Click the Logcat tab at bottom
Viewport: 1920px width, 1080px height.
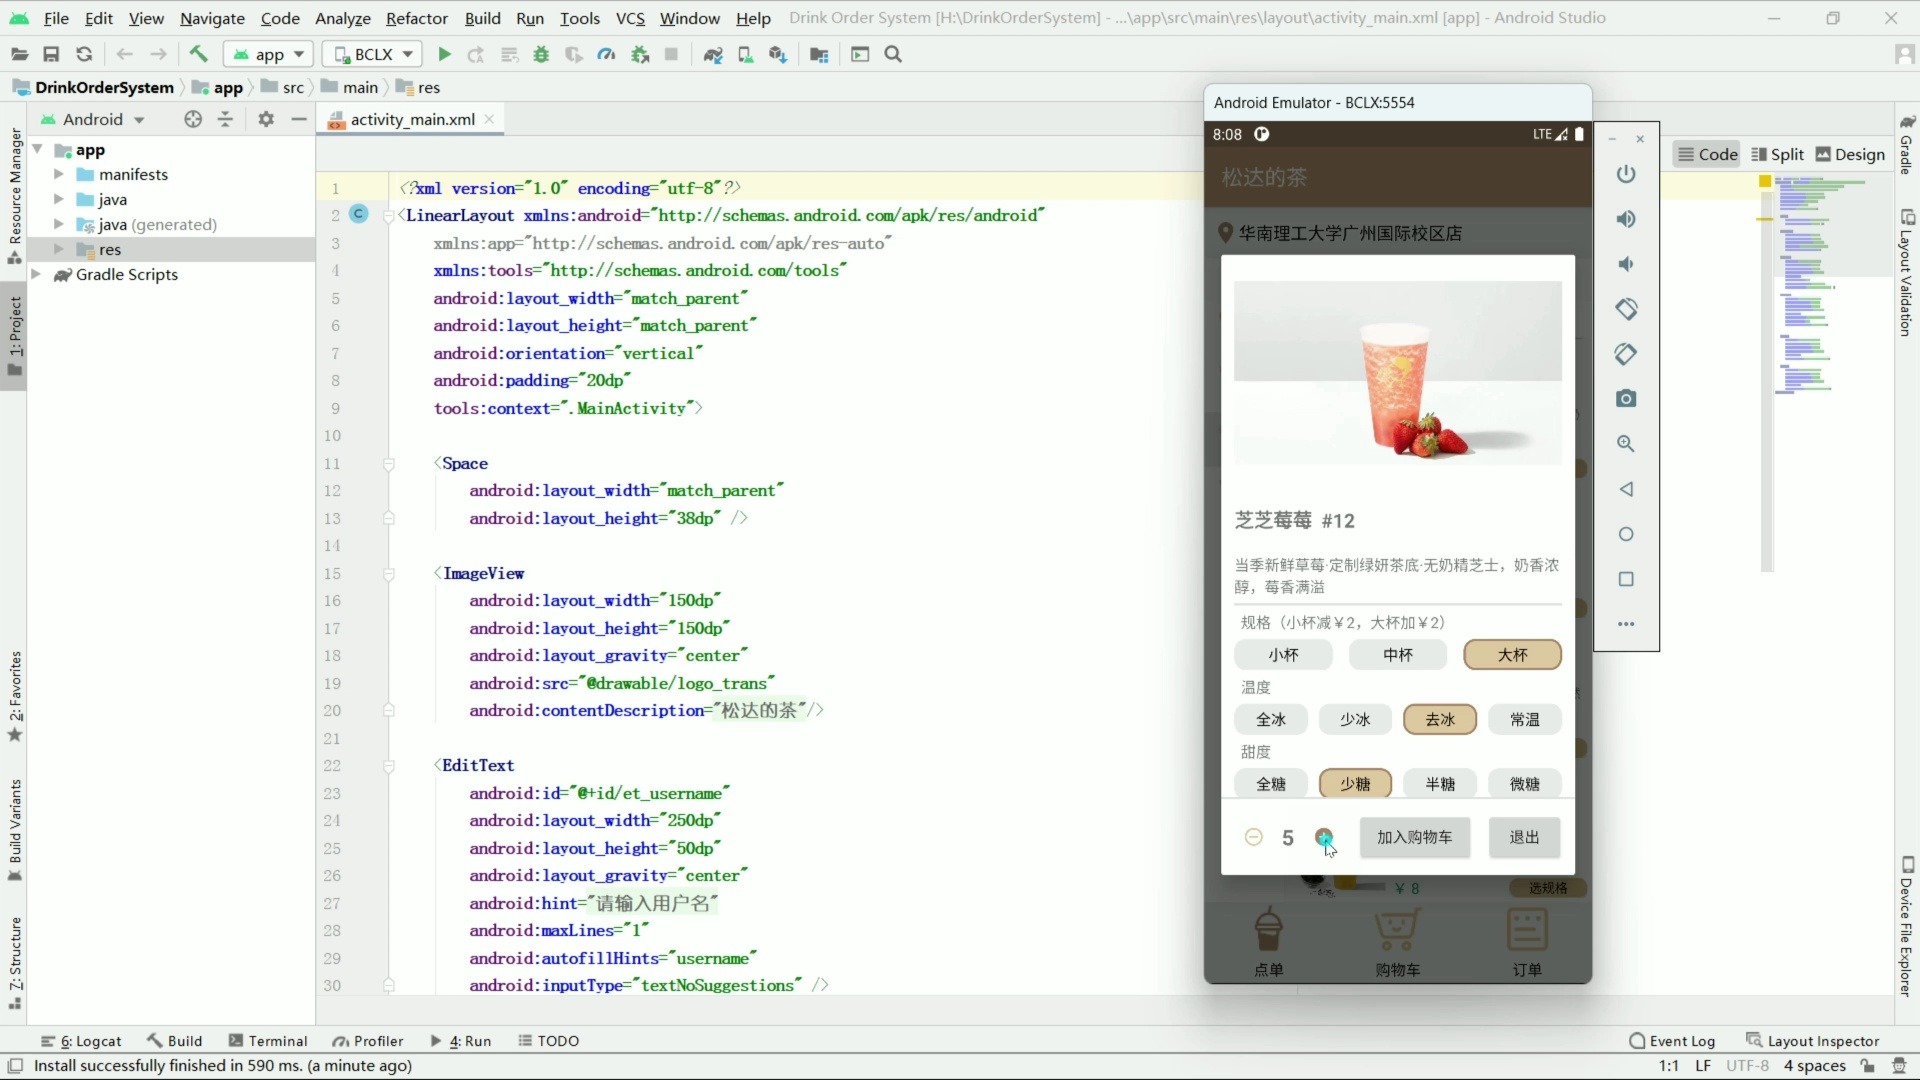click(x=86, y=1040)
